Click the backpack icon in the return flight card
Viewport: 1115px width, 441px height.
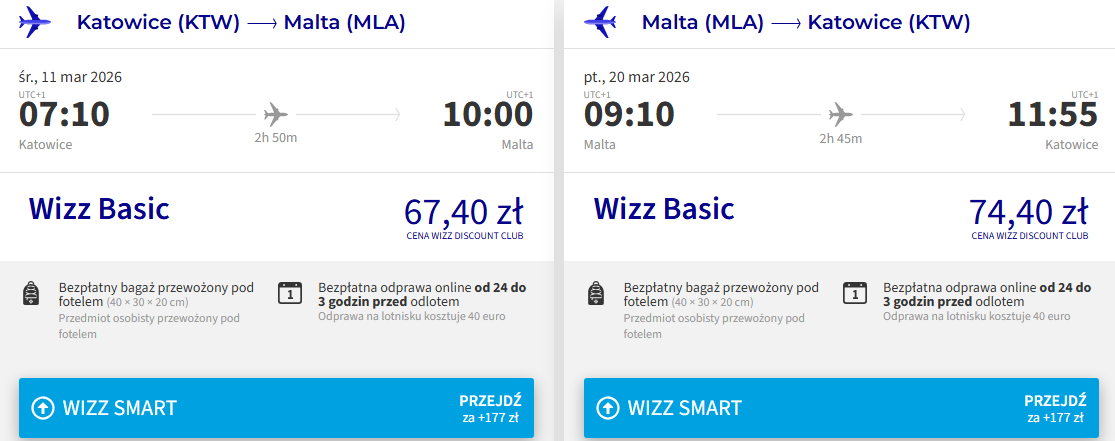click(596, 294)
